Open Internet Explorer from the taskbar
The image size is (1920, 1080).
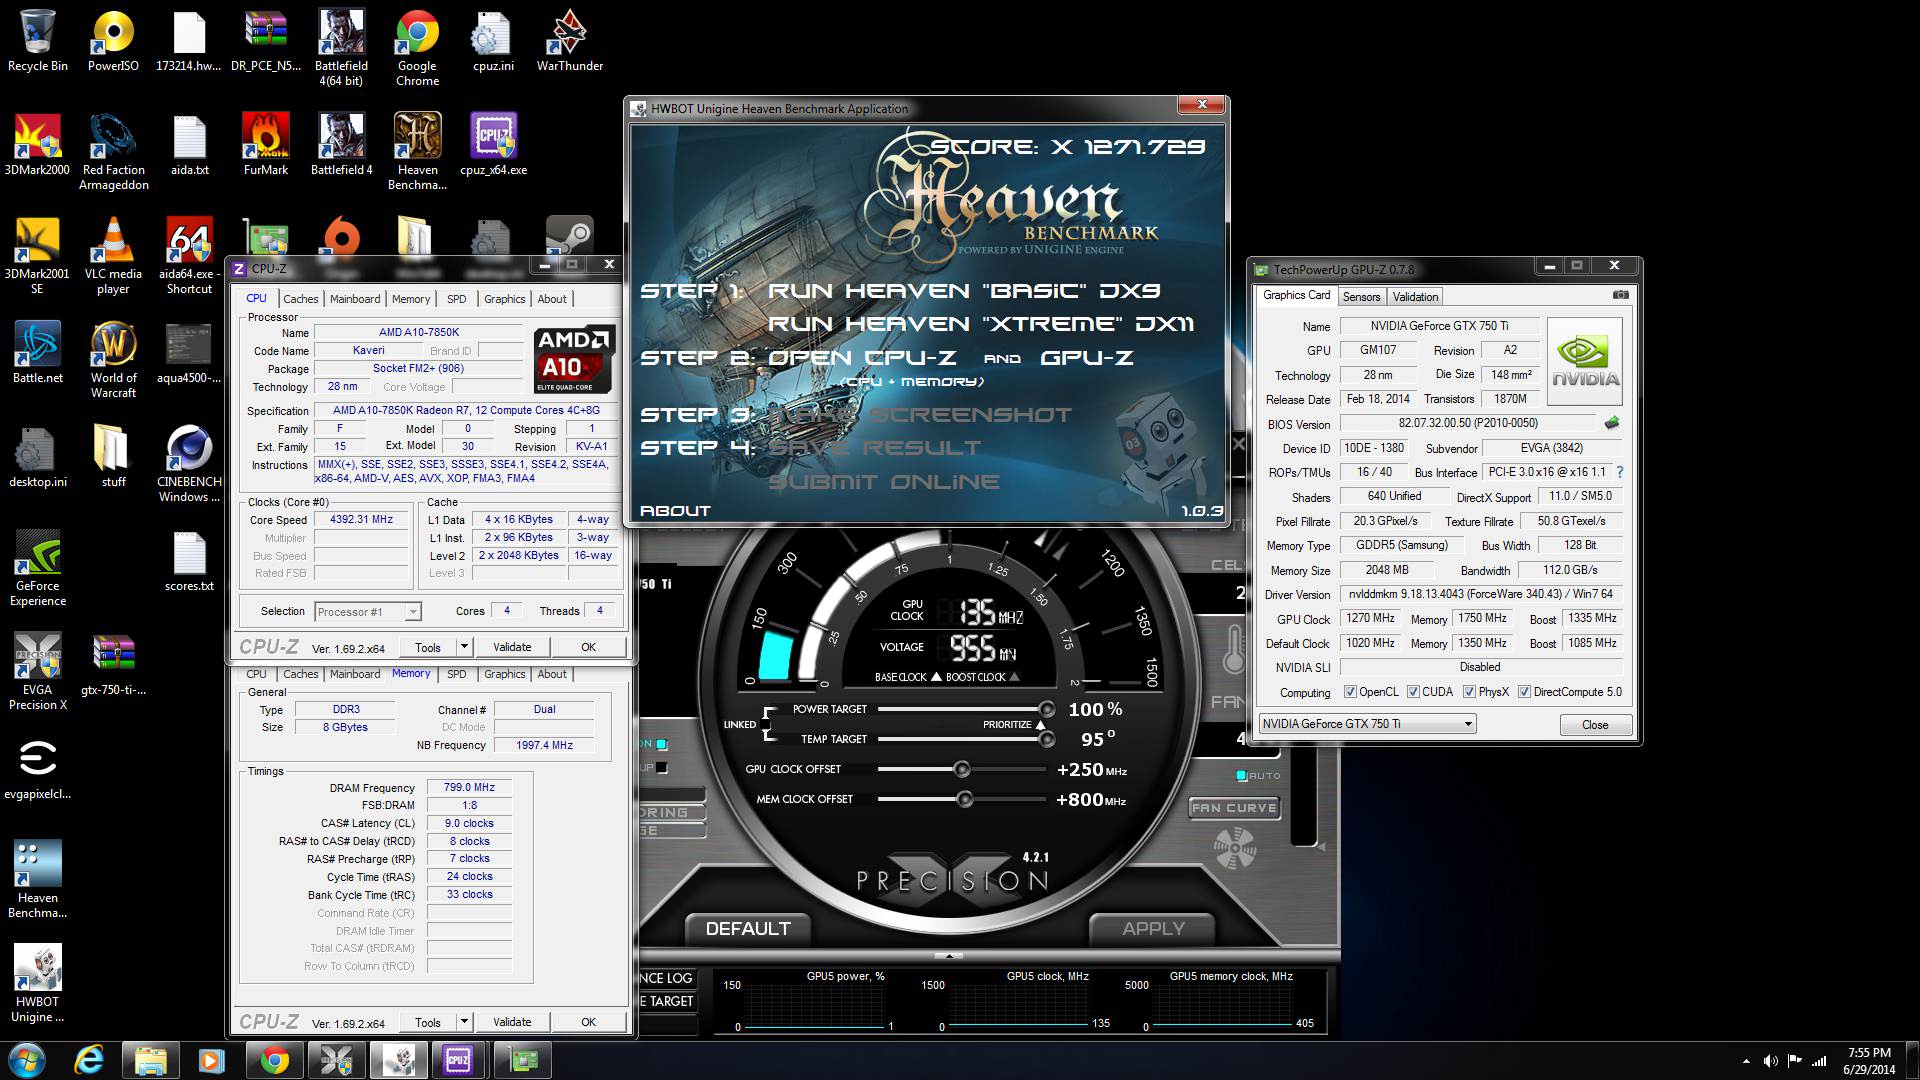89,1060
